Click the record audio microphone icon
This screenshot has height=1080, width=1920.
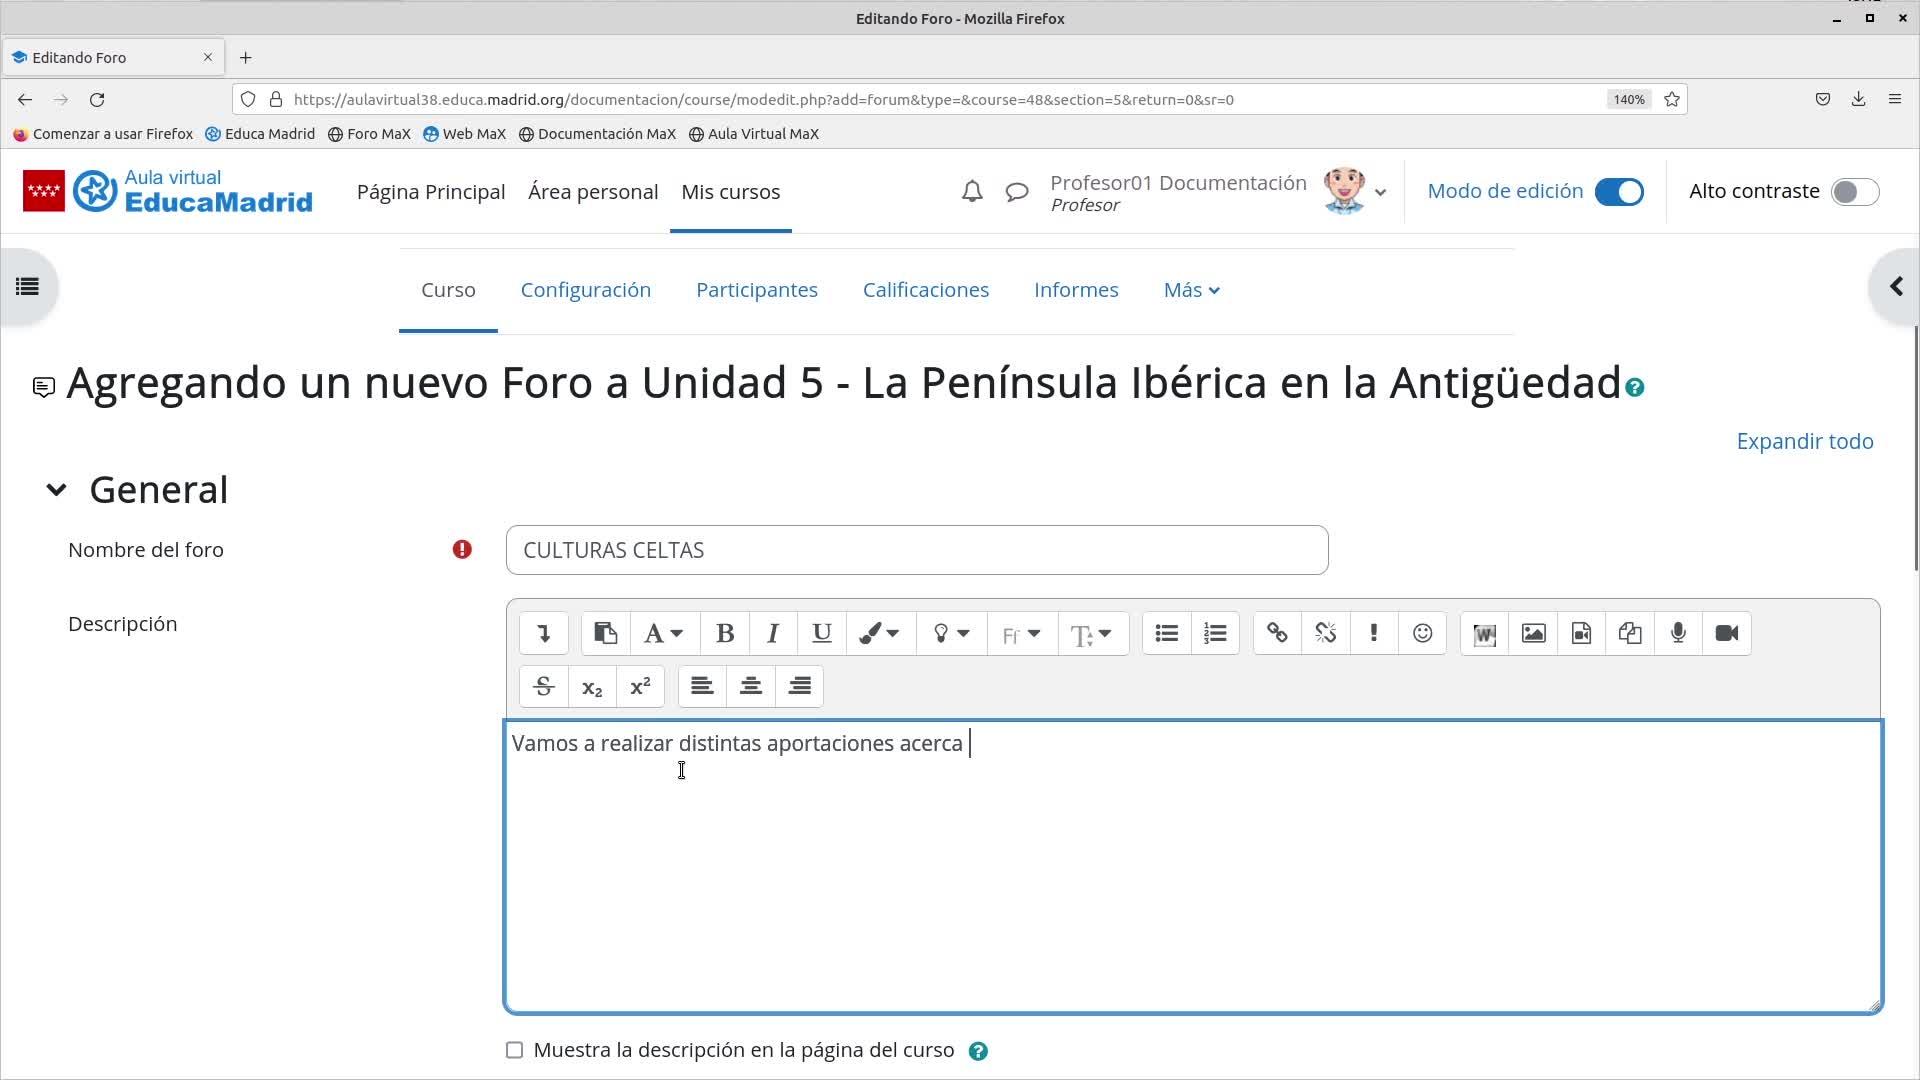click(x=1678, y=634)
